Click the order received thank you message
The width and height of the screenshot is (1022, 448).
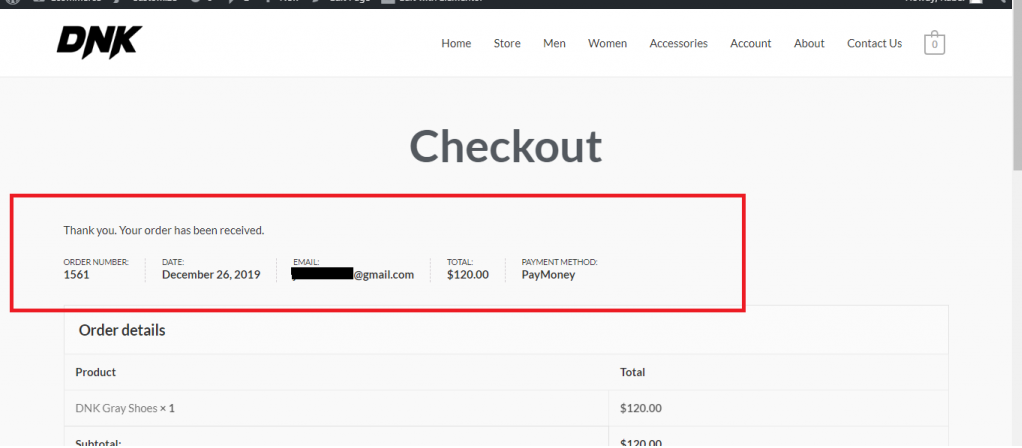coord(164,230)
